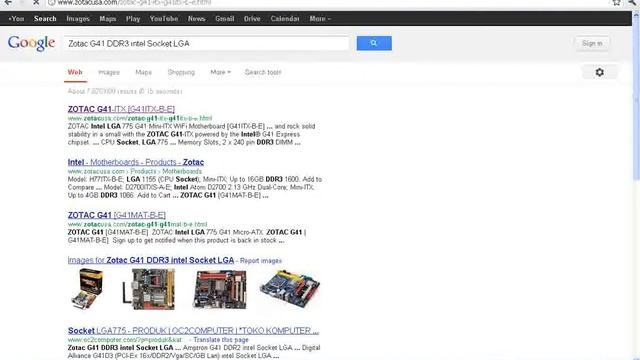Open the Socket LGA775 PRODUK OC2COMPUTER result
The height and width of the screenshot is (360, 640).
[x=193, y=331]
